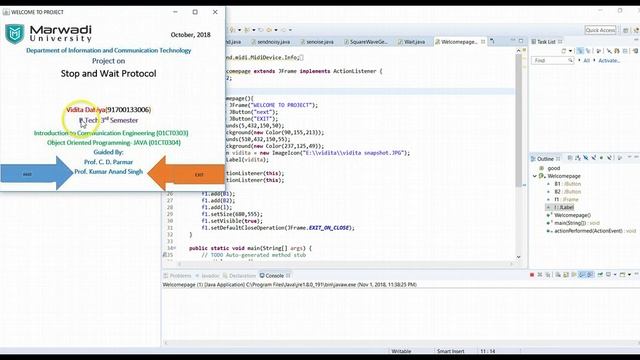Open the sendnoisy.java editor tab
This screenshot has height=360, width=640.
click(x=270, y=42)
